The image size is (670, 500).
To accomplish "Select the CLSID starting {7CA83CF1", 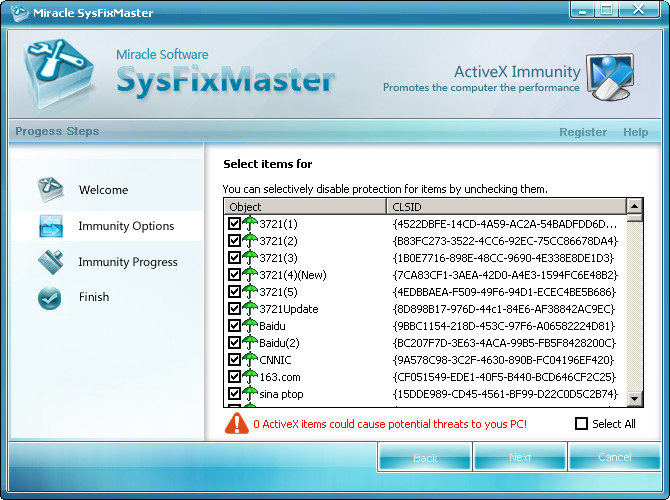I will click(505, 275).
